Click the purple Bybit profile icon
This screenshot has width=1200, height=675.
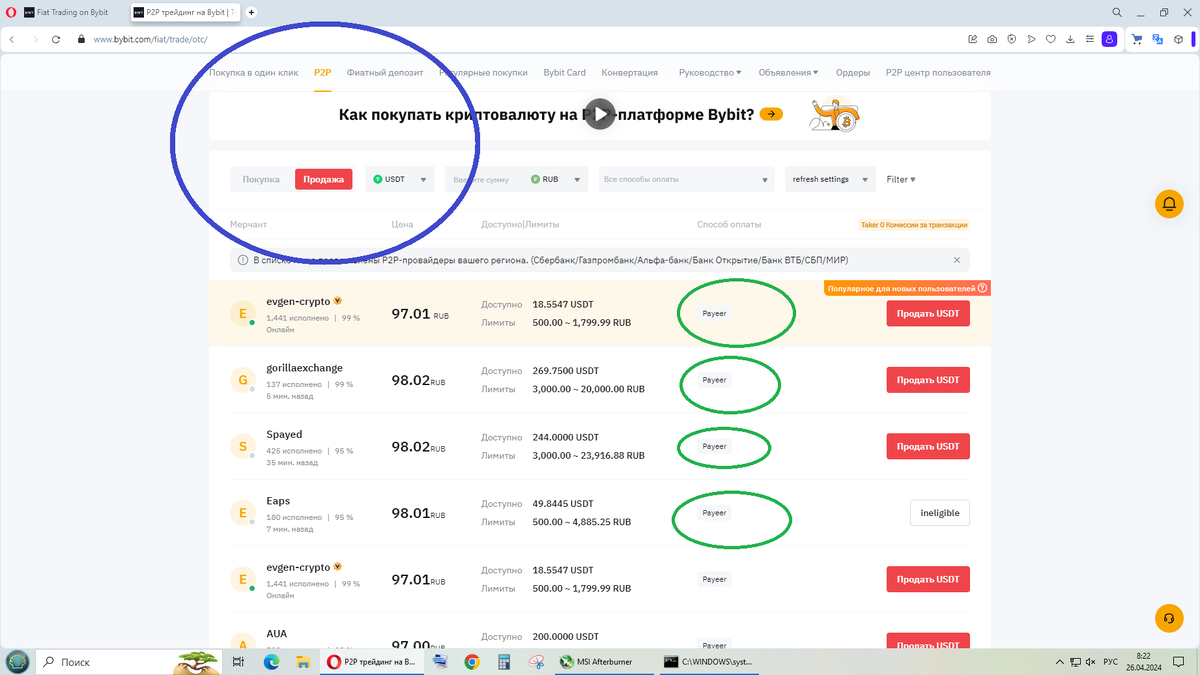point(1108,38)
